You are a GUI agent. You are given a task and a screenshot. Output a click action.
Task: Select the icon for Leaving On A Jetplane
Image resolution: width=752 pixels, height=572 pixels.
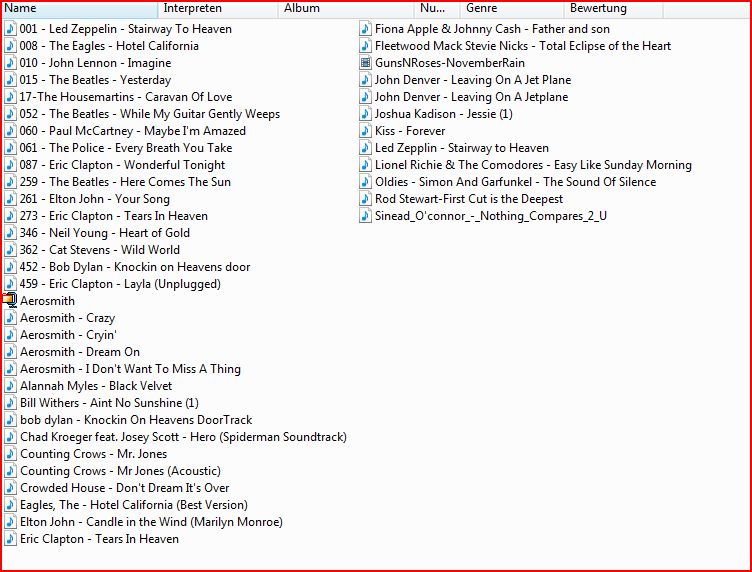tap(365, 97)
